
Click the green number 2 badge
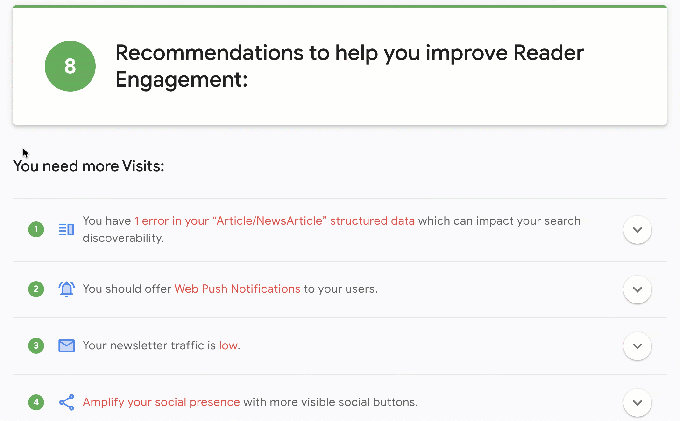(36, 289)
